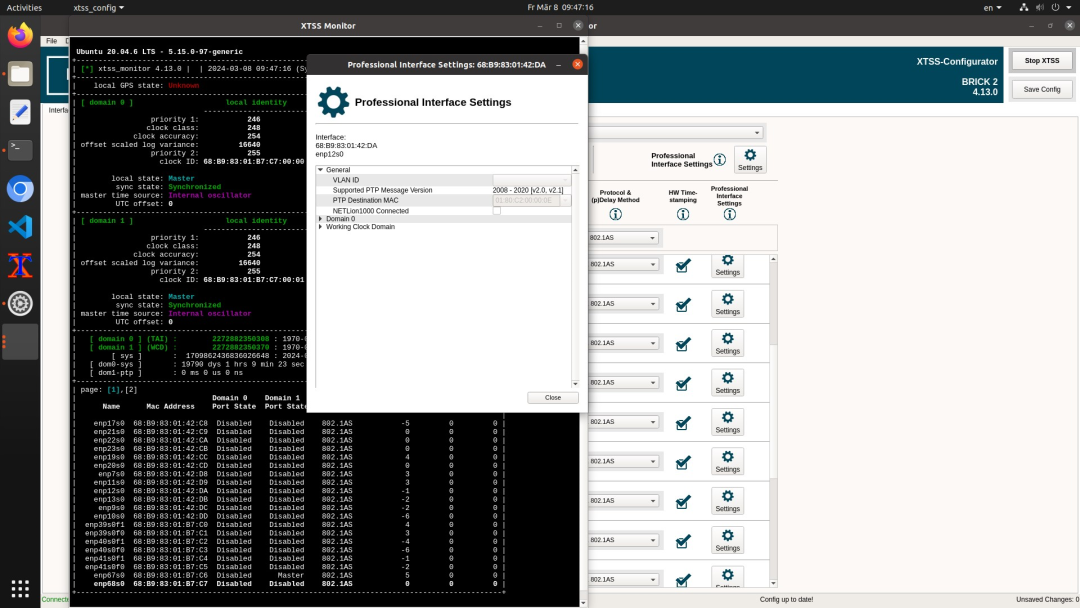The image size is (1080, 608).
Task: Show HW Time-stamping info icon
Action: [683, 214]
